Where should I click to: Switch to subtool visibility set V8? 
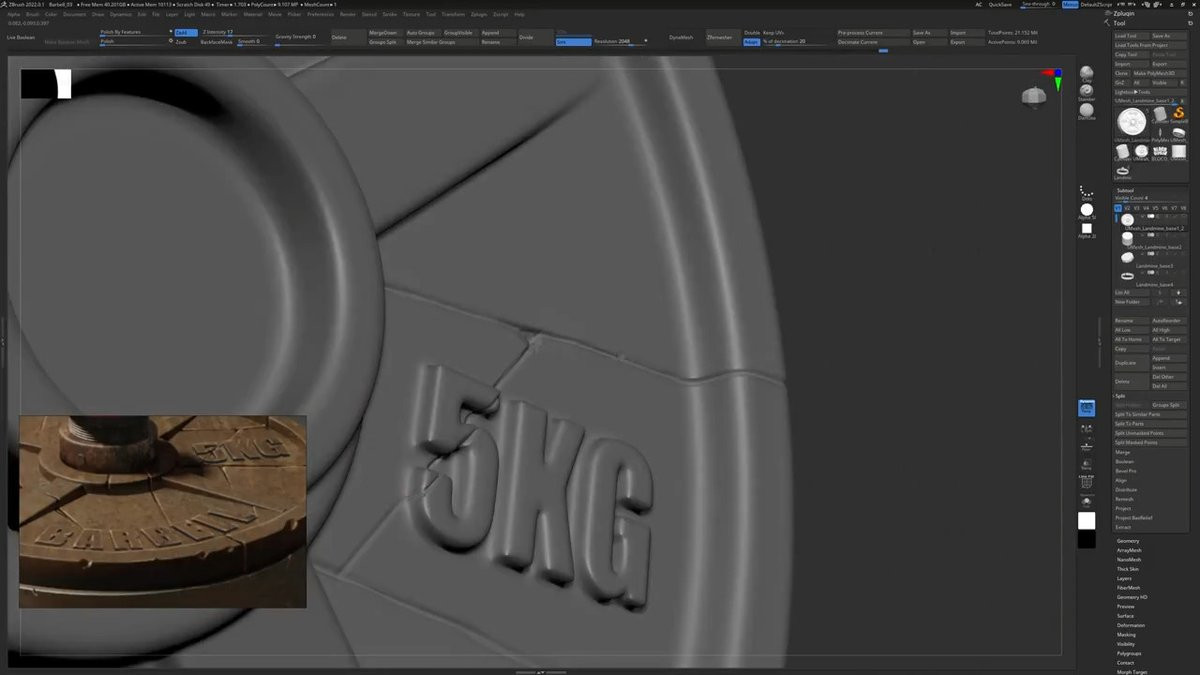pos(1183,208)
